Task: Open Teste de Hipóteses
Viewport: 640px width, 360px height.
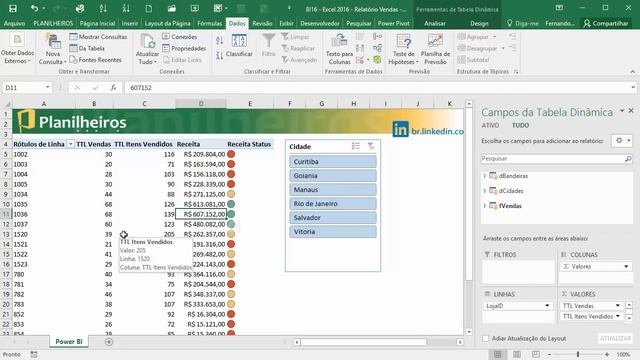Action: 404,49
